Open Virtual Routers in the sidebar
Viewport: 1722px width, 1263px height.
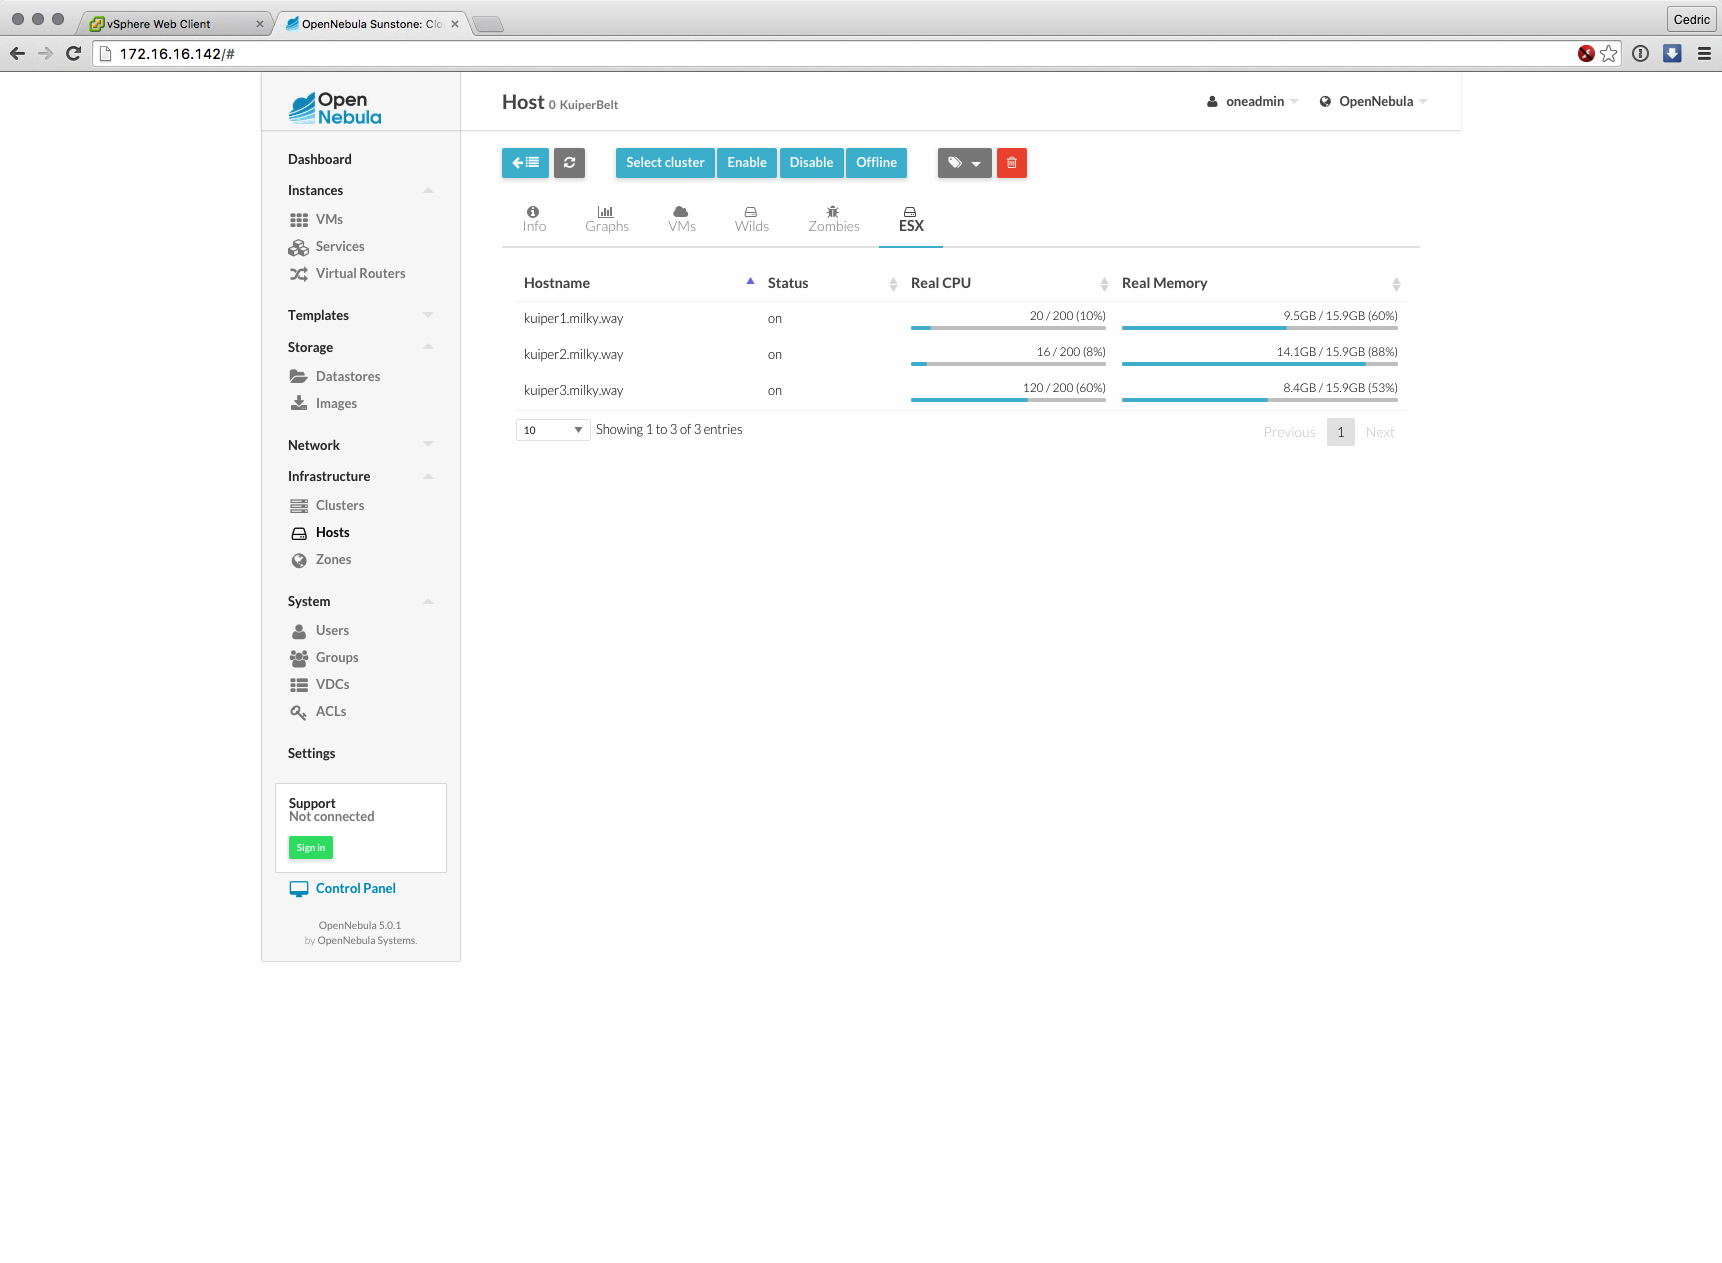360,274
